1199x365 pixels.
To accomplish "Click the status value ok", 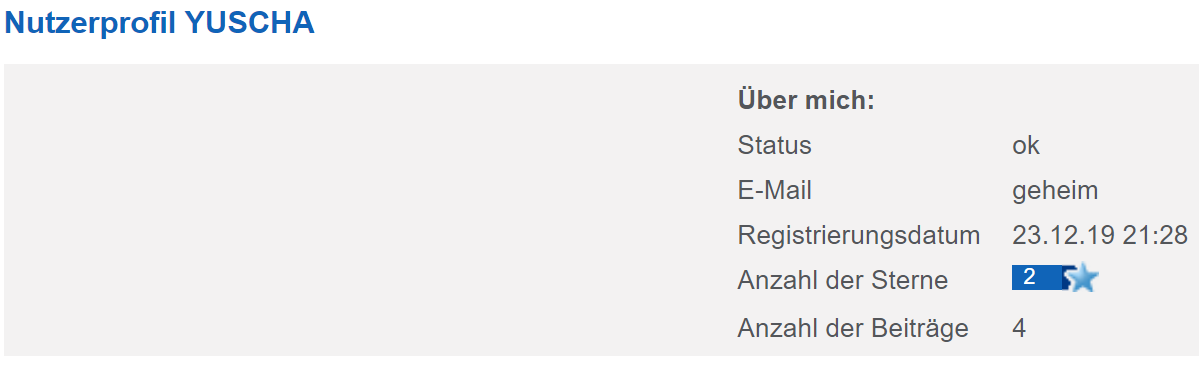I will [1026, 145].
